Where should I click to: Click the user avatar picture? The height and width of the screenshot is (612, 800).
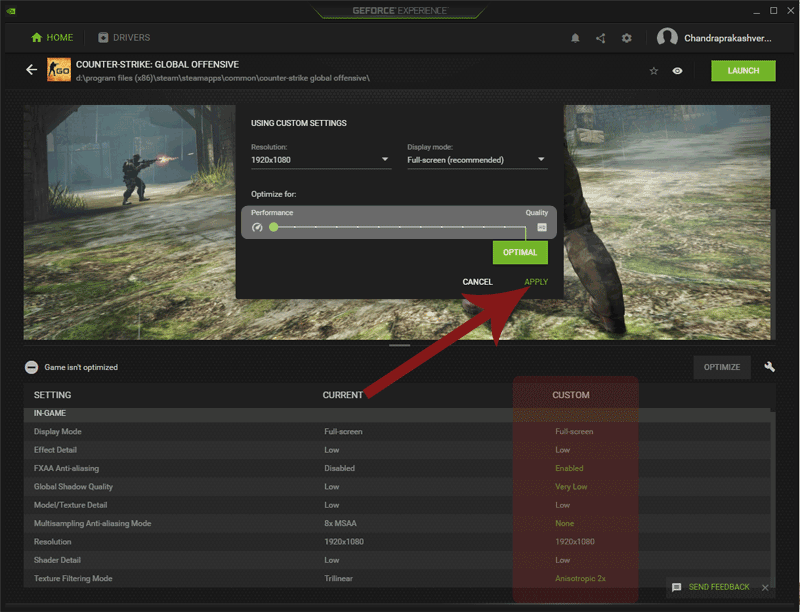pyautogui.click(x=667, y=38)
